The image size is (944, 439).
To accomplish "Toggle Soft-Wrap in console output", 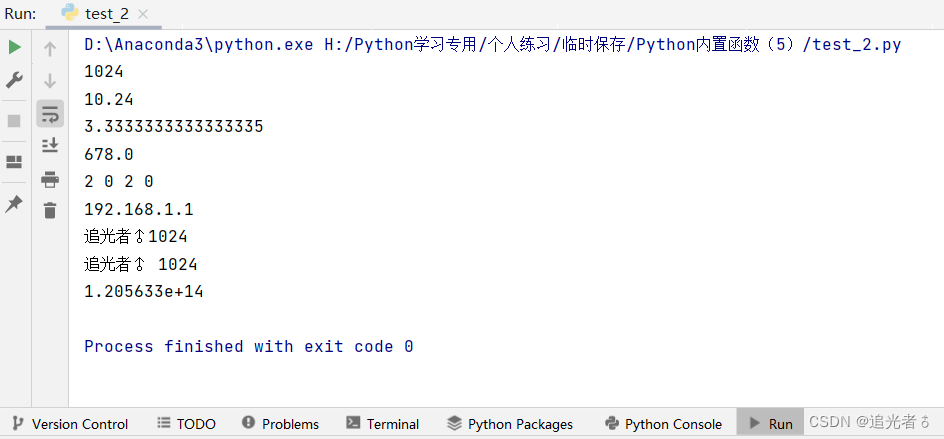I will [50, 113].
